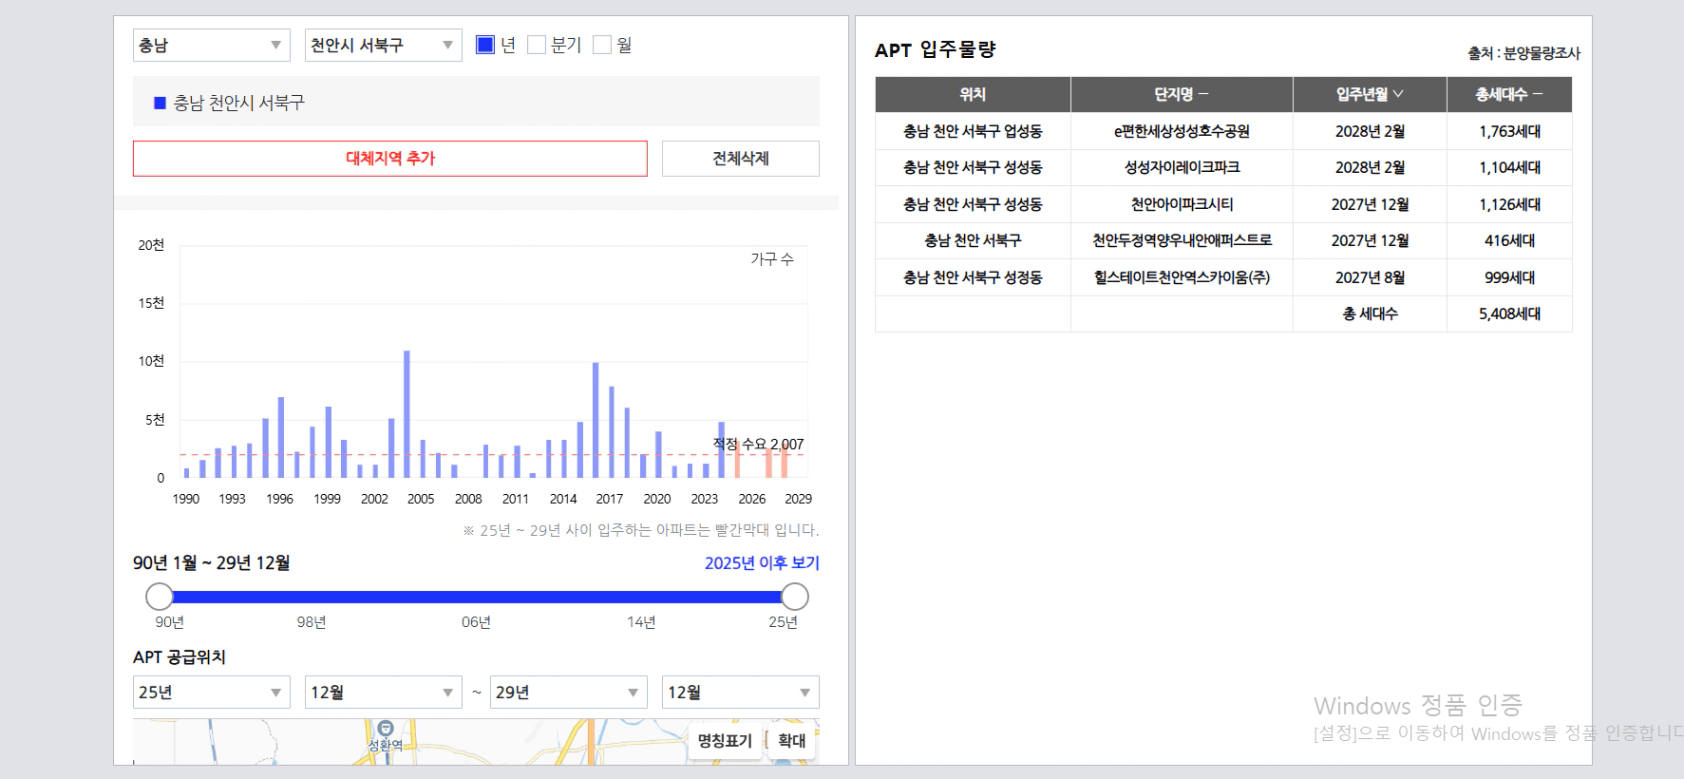Open the end year 29년 dropdown
The height and width of the screenshot is (779, 1684).
pyautogui.click(x=568, y=692)
